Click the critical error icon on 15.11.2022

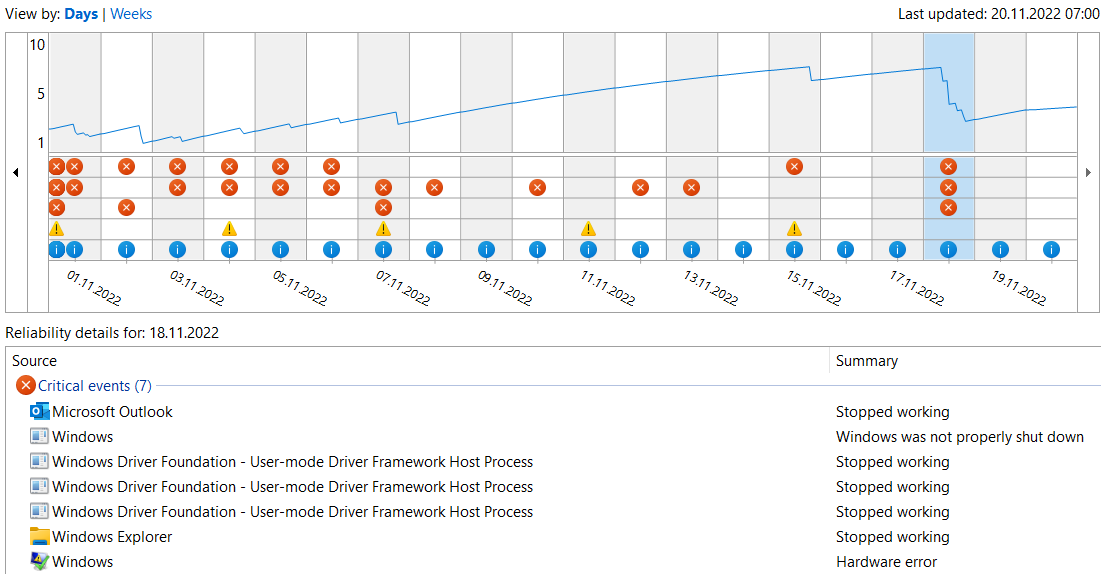pyautogui.click(x=794, y=166)
